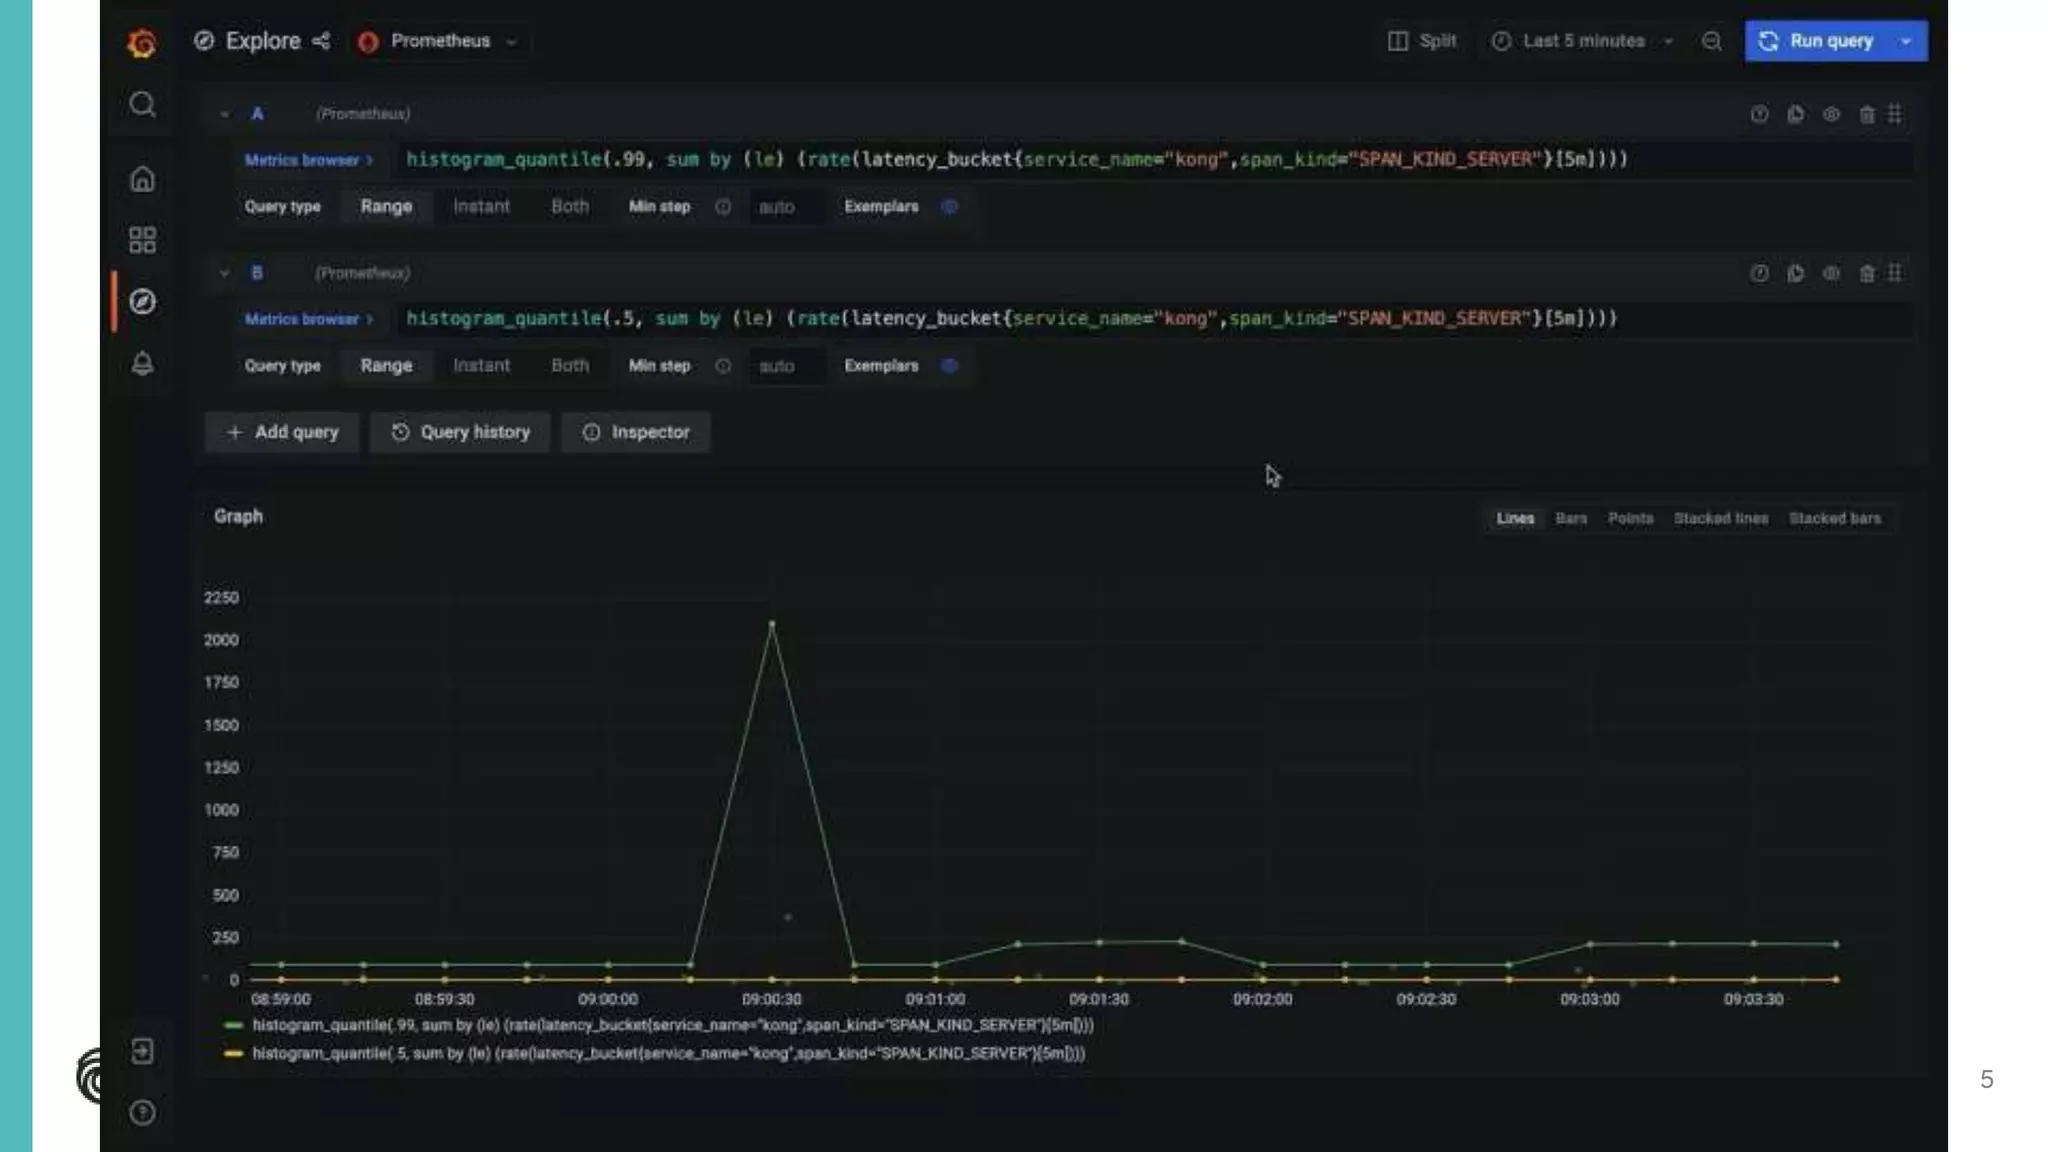Image resolution: width=2048 pixels, height=1152 pixels.
Task: Toggle Exemplars switch for query A
Action: [949, 206]
